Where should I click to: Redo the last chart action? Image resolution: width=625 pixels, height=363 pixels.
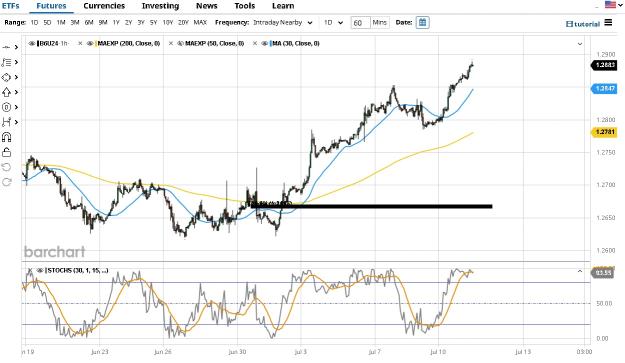coord(6,182)
